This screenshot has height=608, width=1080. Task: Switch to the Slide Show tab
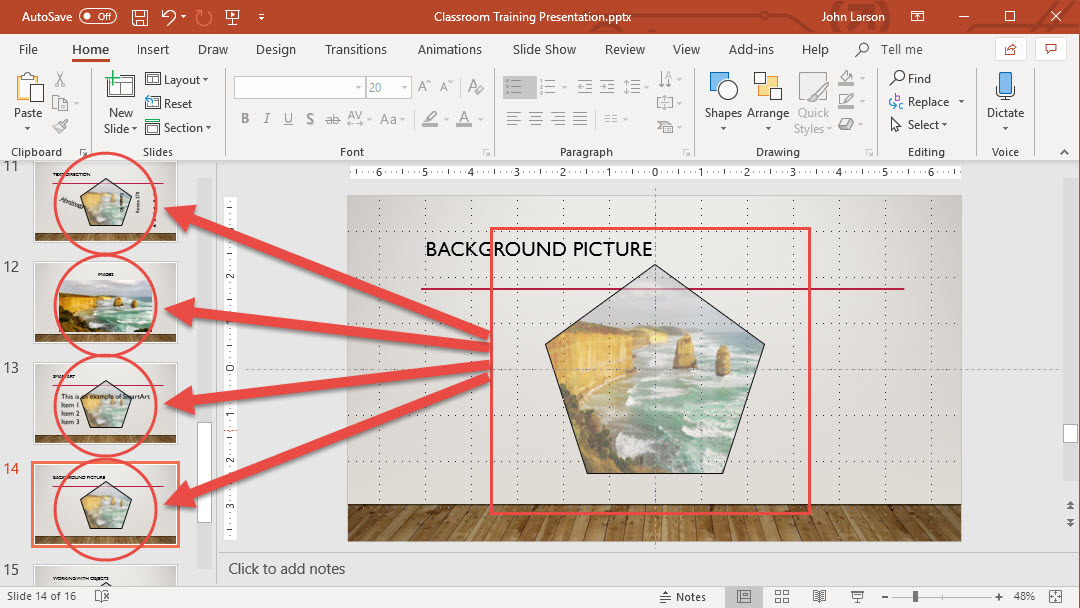tap(544, 49)
